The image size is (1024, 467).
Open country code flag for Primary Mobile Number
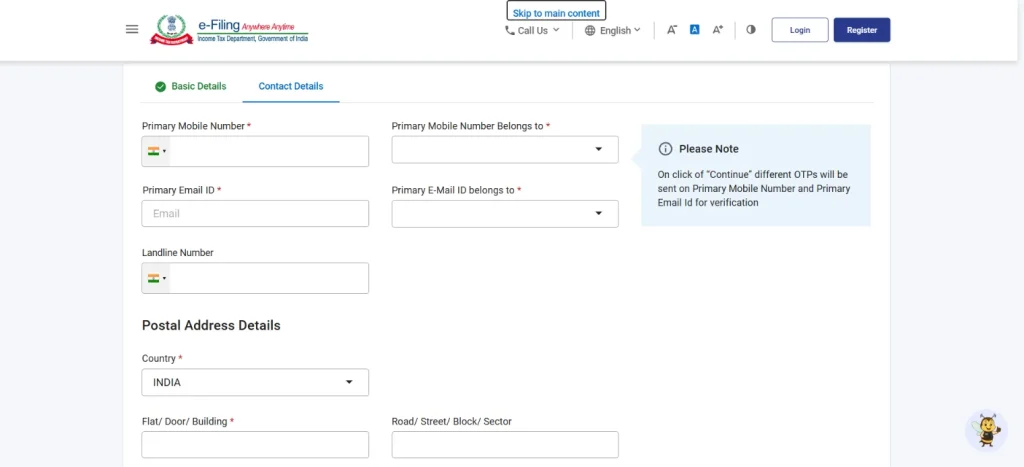point(156,152)
